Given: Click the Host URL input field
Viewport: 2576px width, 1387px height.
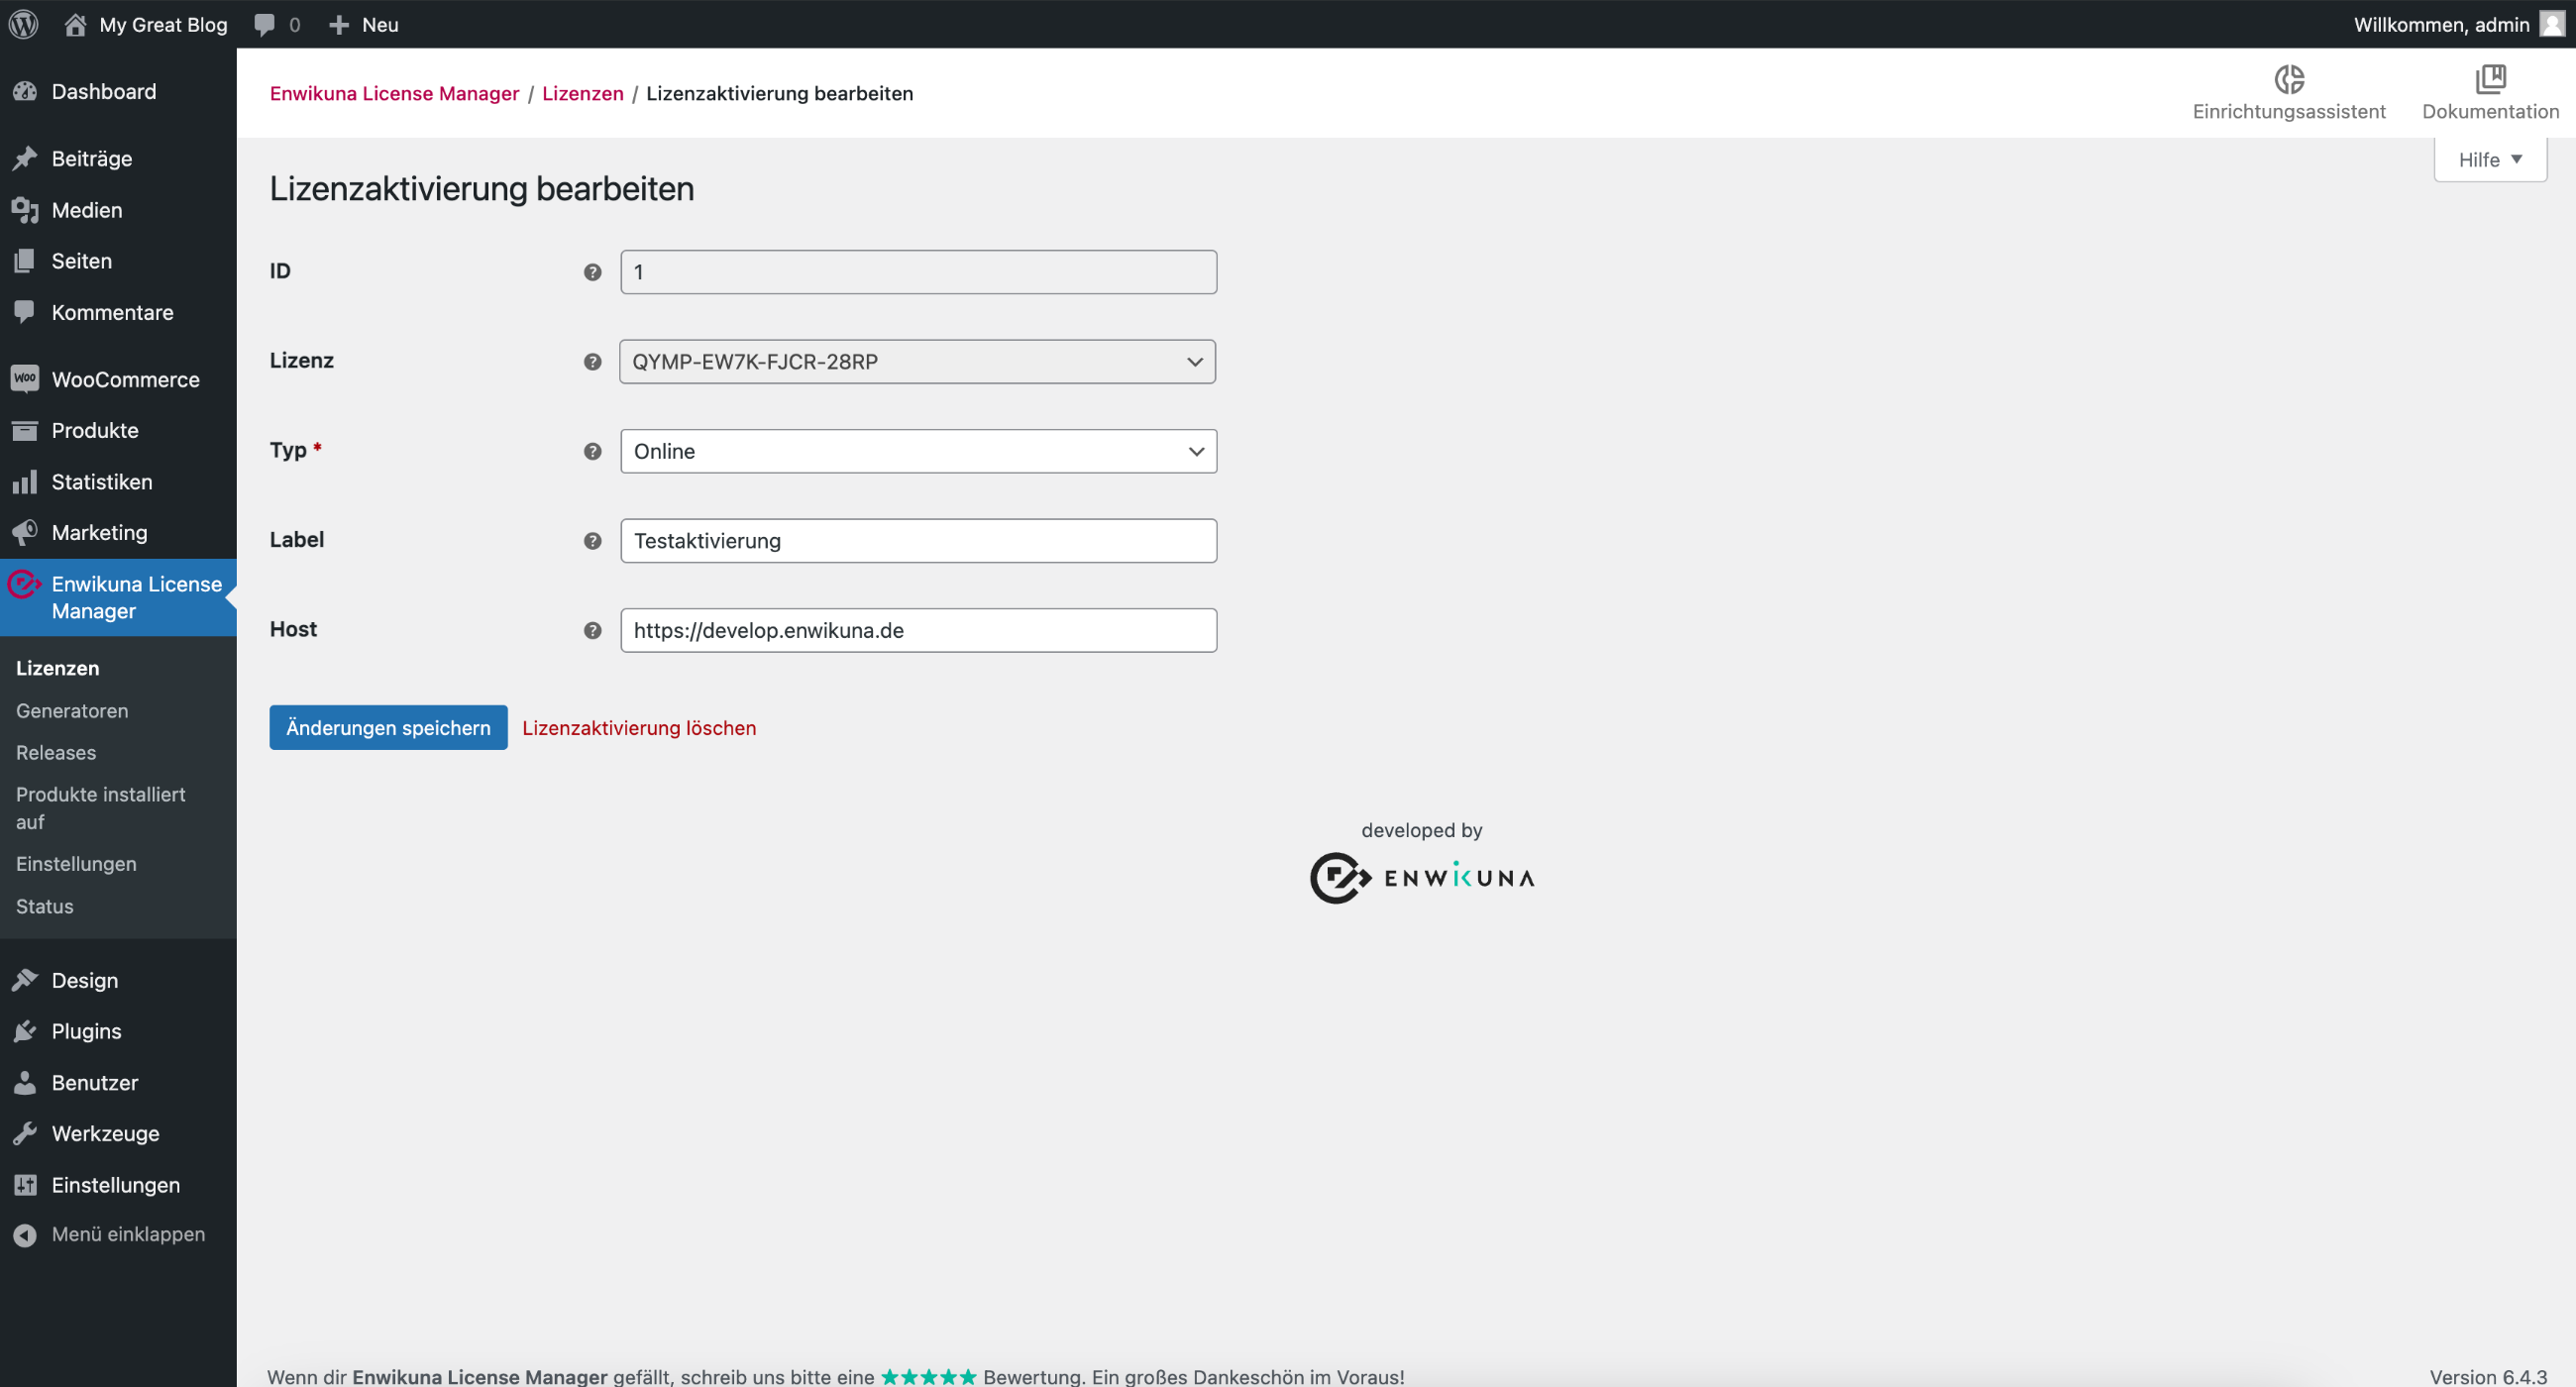Looking at the screenshot, I should point(918,631).
